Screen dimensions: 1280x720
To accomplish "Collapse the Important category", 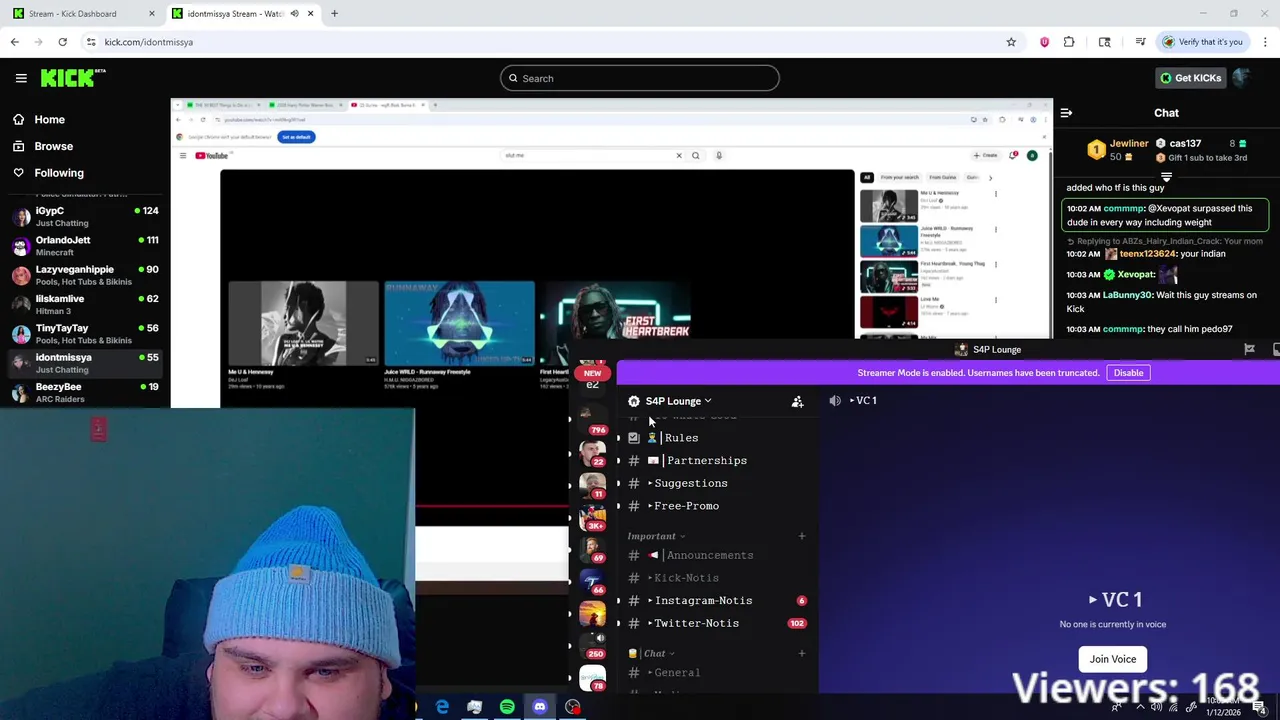I will [657, 537].
